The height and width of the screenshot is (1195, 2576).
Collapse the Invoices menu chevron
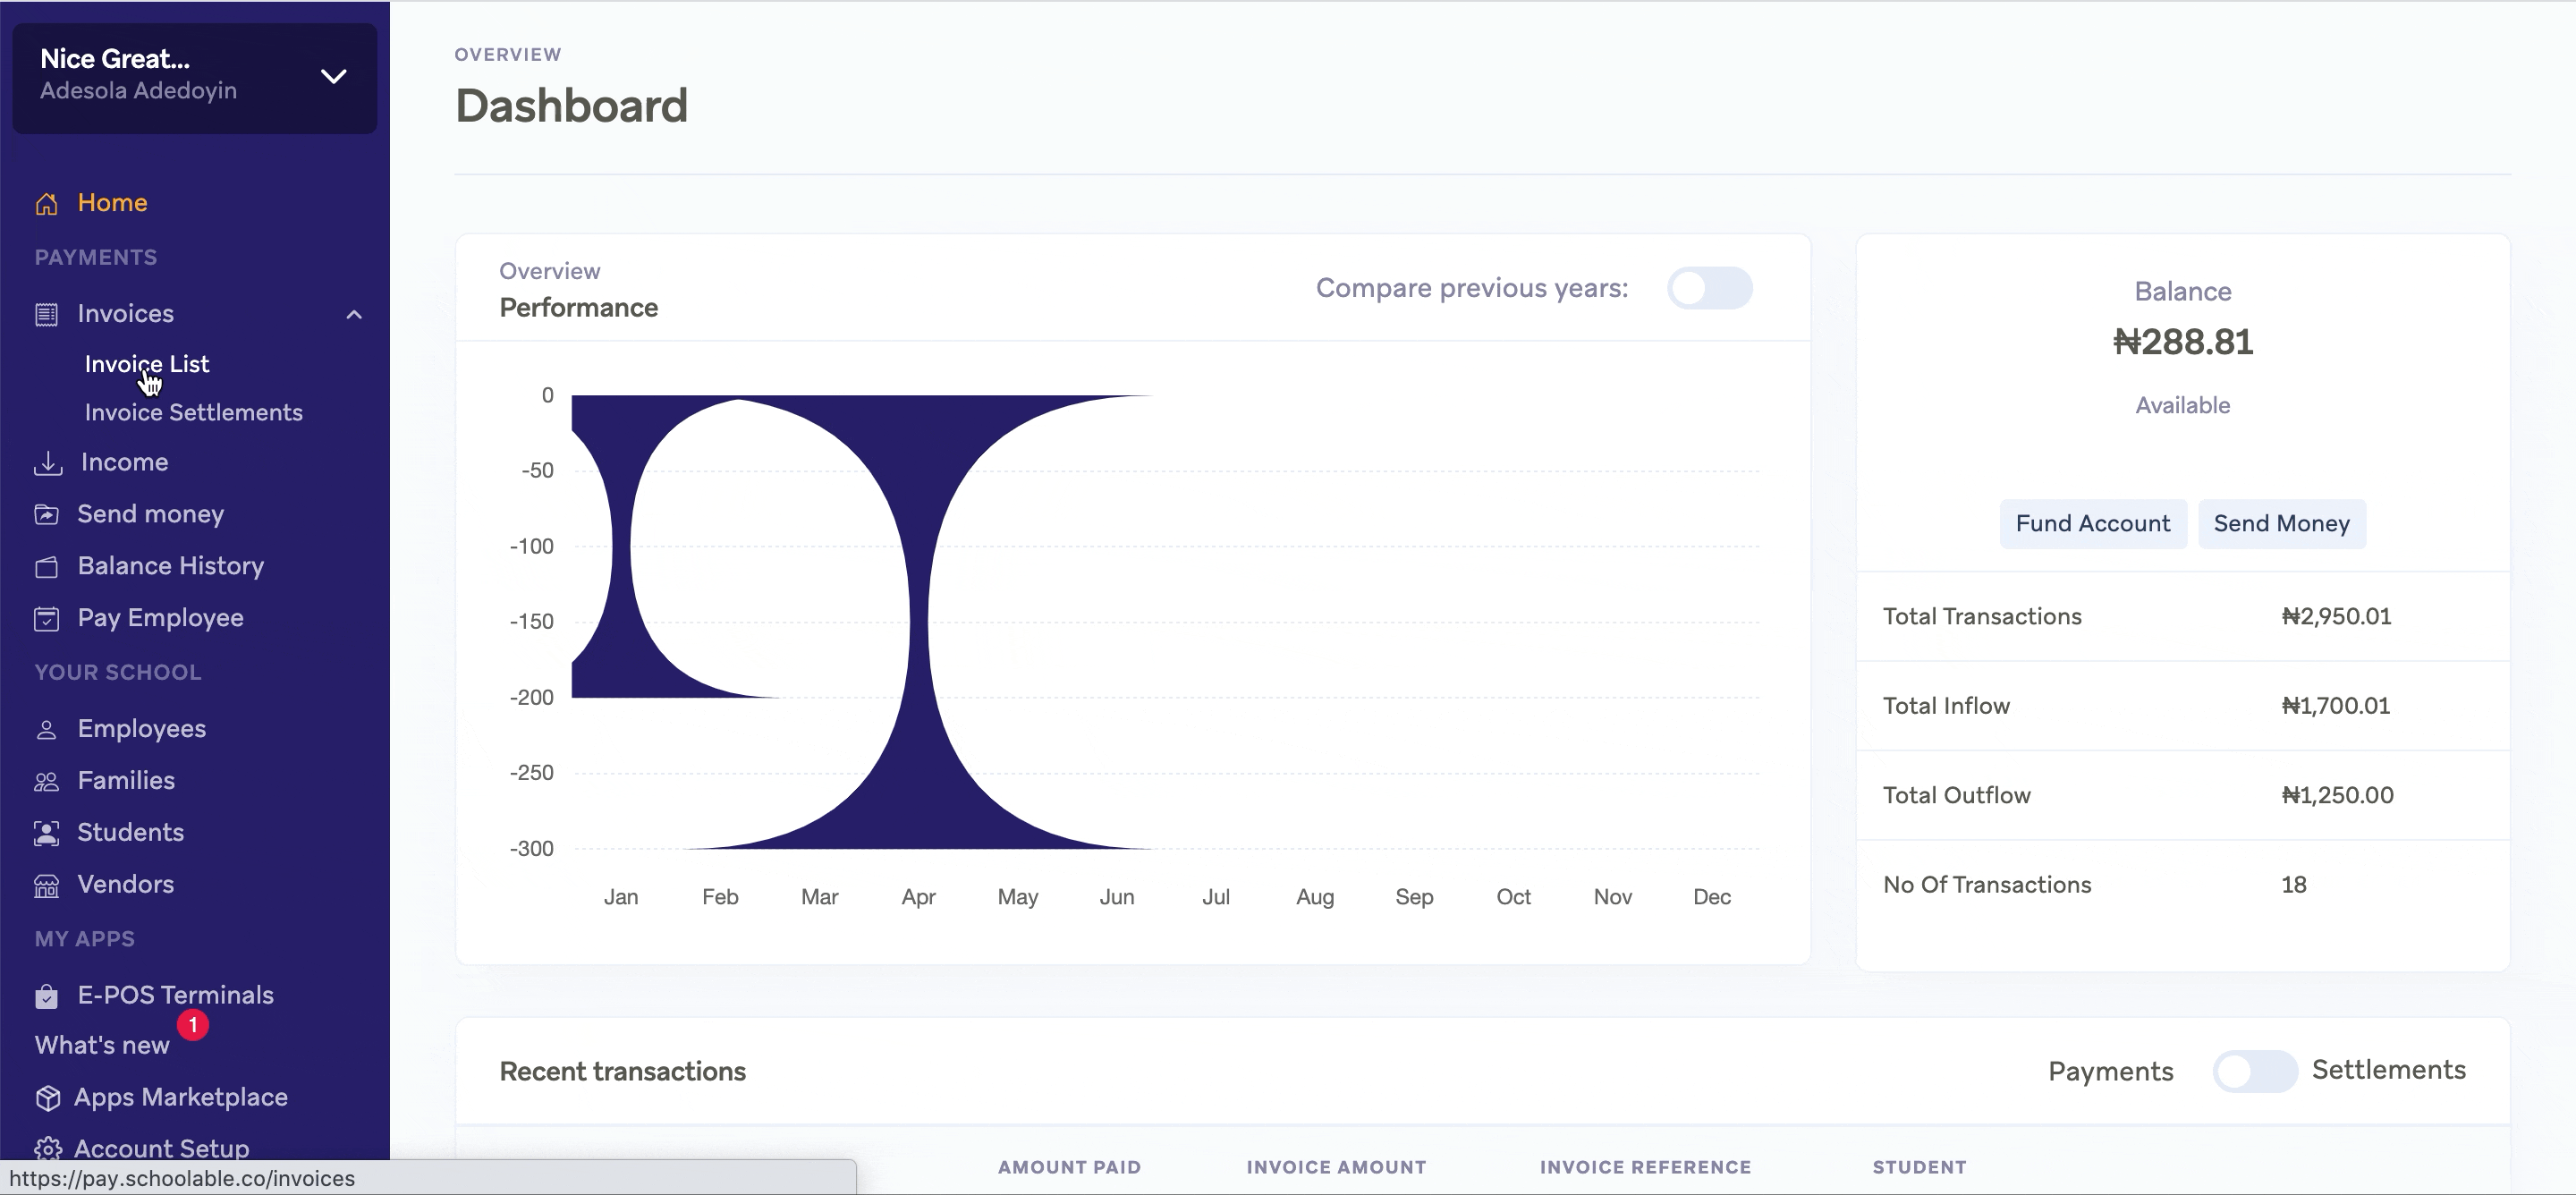353,314
